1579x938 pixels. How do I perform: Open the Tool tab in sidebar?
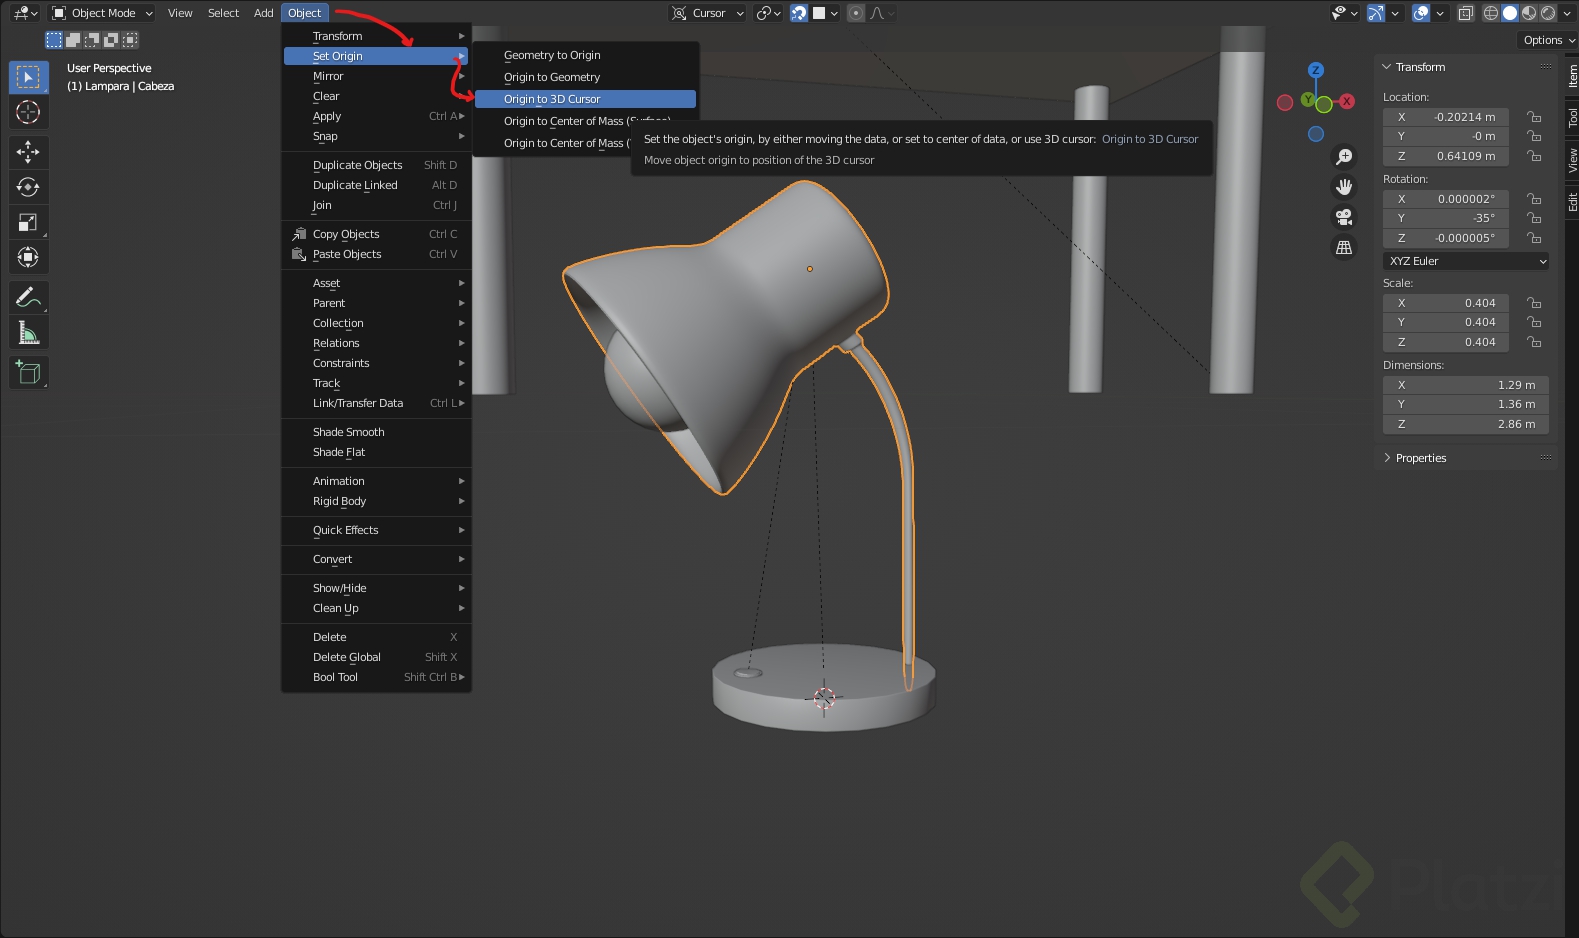(x=1572, y=117)
